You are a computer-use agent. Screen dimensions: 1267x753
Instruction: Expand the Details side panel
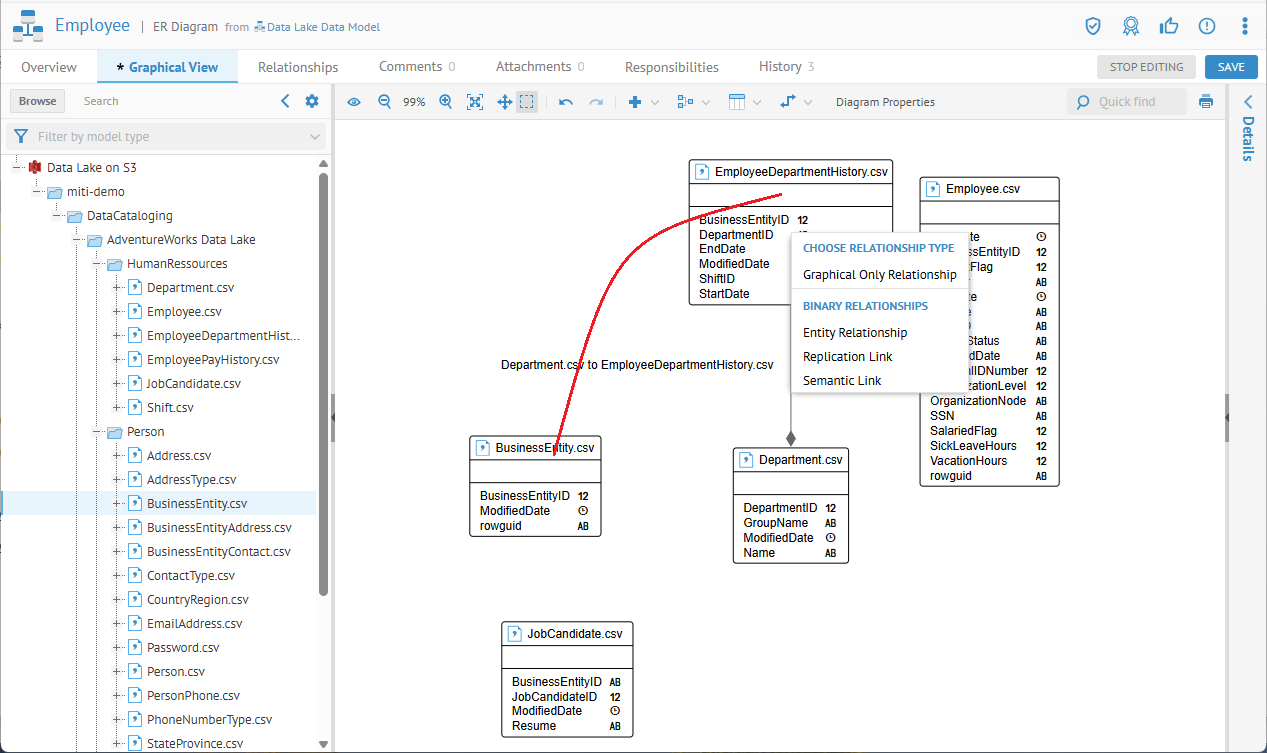pos(1247,102)
